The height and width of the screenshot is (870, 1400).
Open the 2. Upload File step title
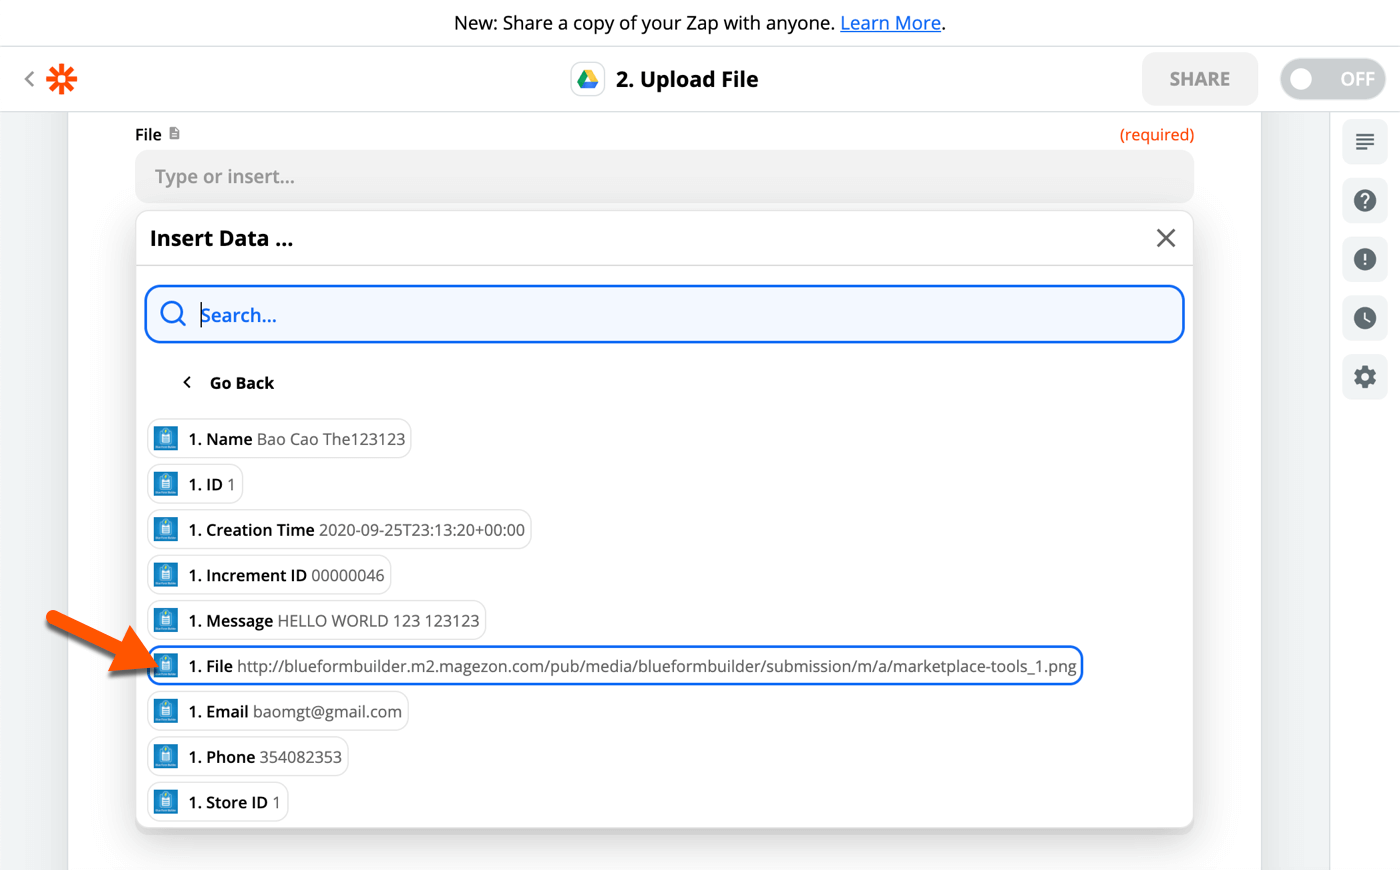[x=687, y=78]
